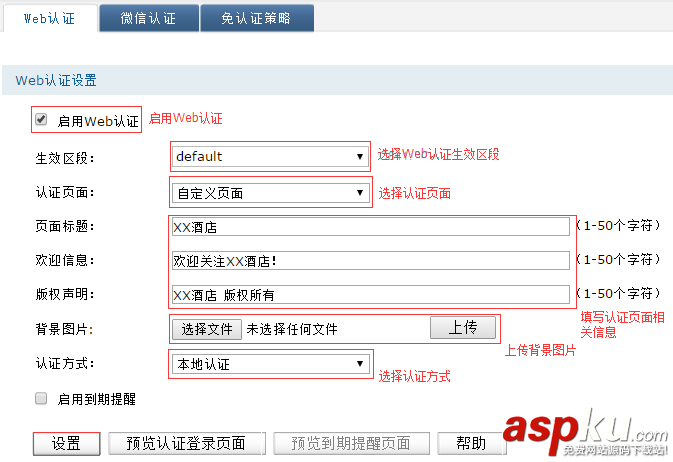Open the 认证方式 本地认证 dropdown
Screen dimensions: 673x462
click(x=270, y=364)
